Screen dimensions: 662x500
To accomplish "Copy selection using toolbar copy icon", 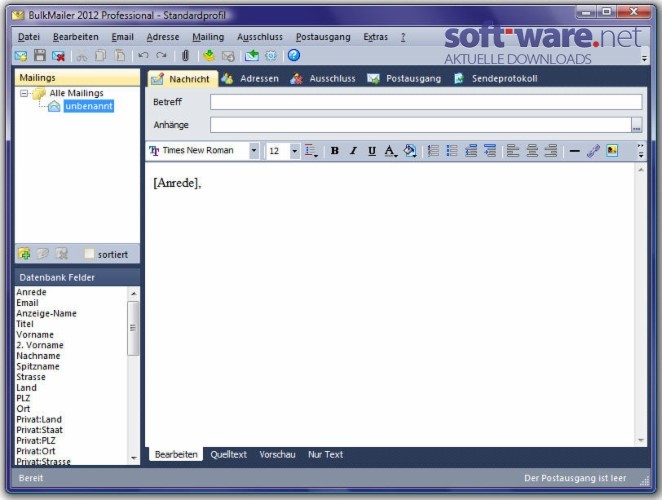I will 100,55.
